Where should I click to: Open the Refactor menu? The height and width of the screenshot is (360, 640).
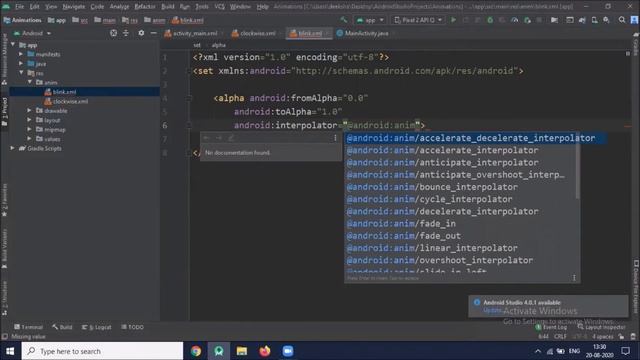pos(145,7)
